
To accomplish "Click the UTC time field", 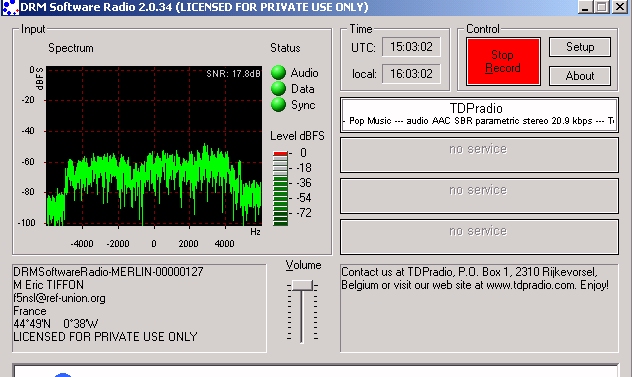I will pyautogui.click(x=411, y=47).
